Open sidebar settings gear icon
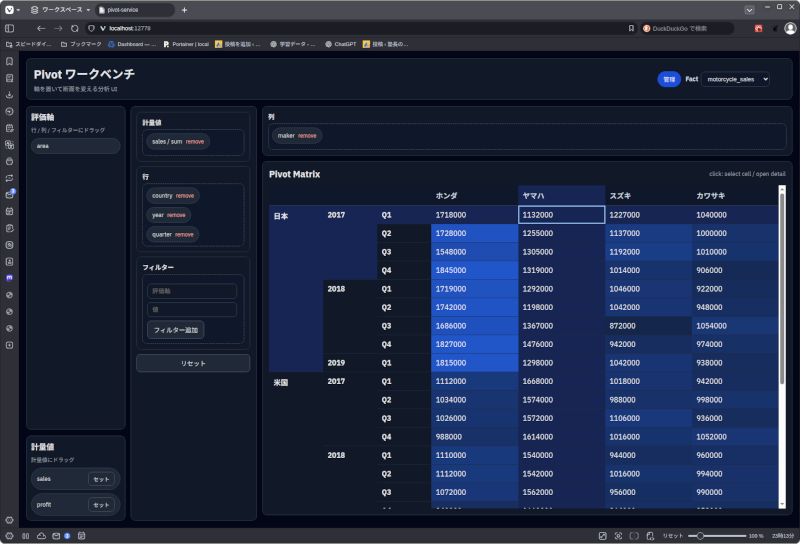 10,520
